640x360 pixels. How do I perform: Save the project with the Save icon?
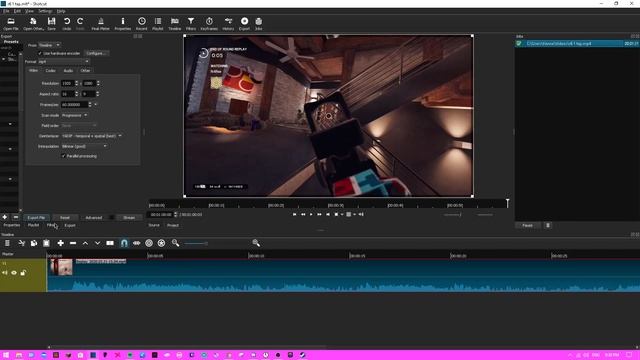click(x=51, y=24)
